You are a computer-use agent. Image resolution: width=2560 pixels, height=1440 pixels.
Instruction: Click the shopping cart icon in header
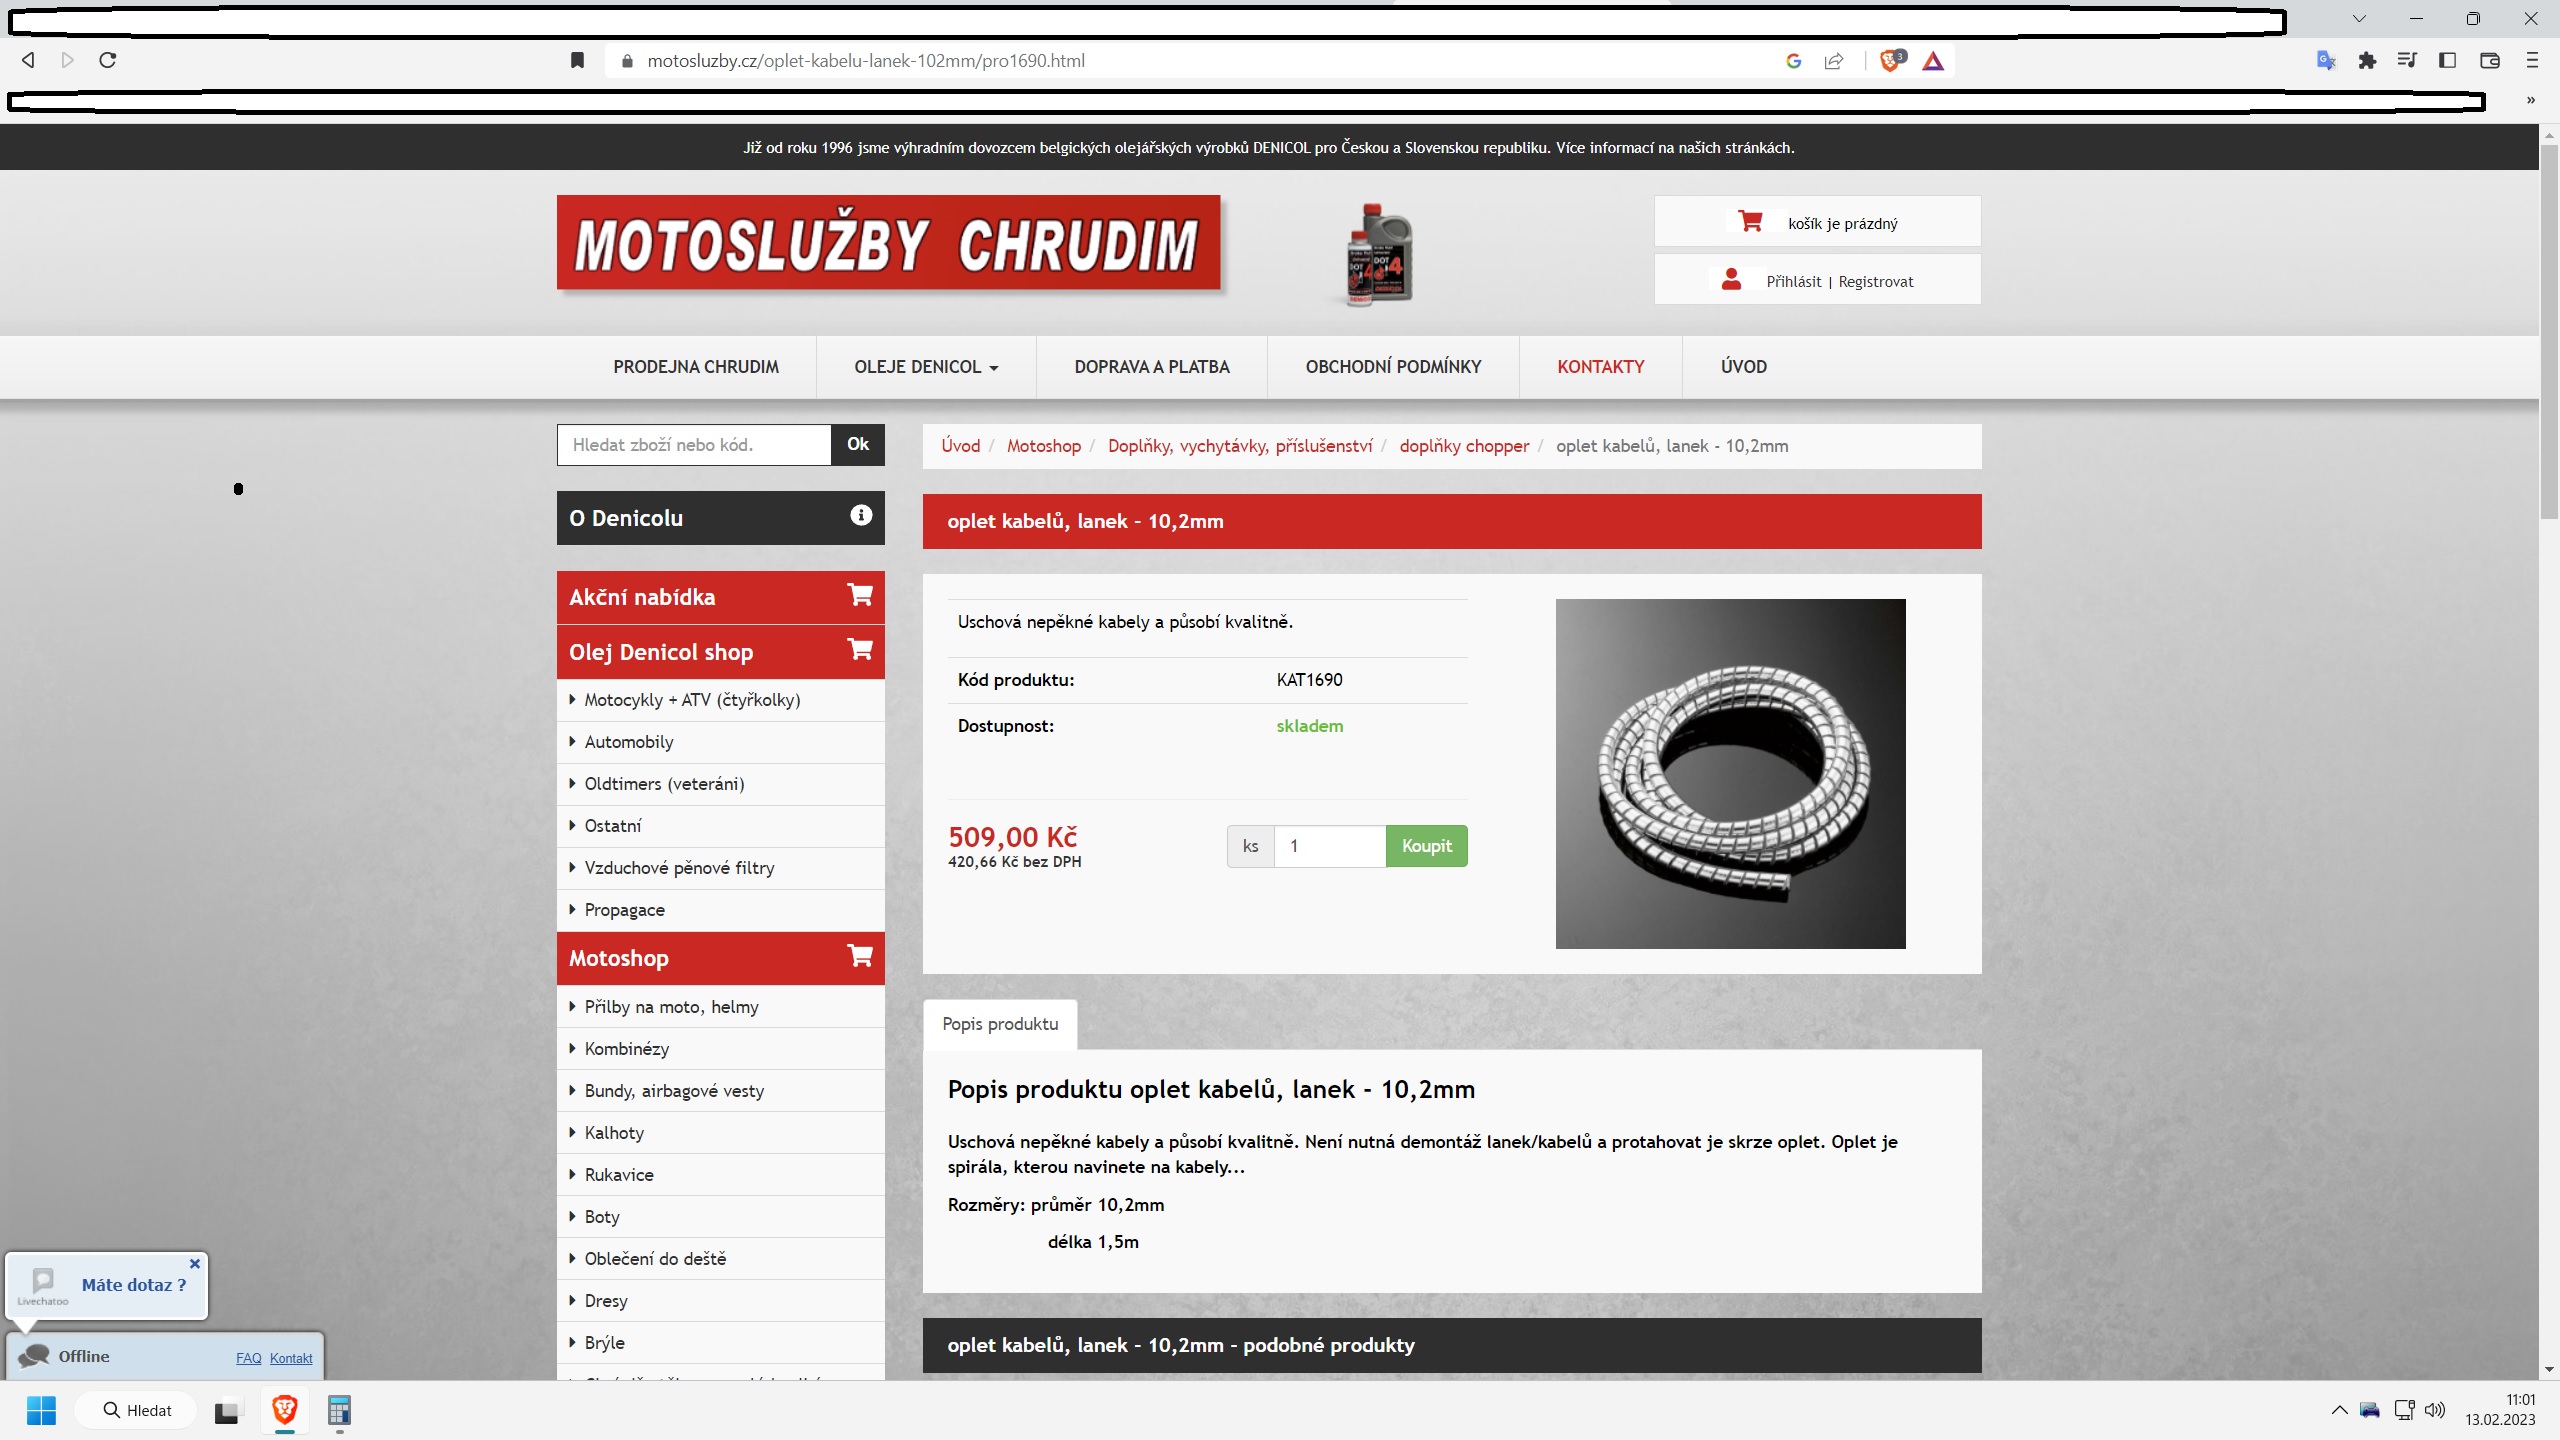1750,221
